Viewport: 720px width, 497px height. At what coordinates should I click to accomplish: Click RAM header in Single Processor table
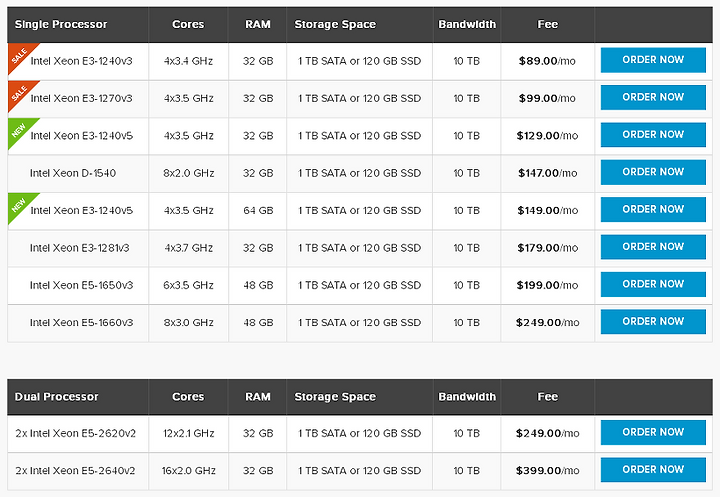point(258,24)
